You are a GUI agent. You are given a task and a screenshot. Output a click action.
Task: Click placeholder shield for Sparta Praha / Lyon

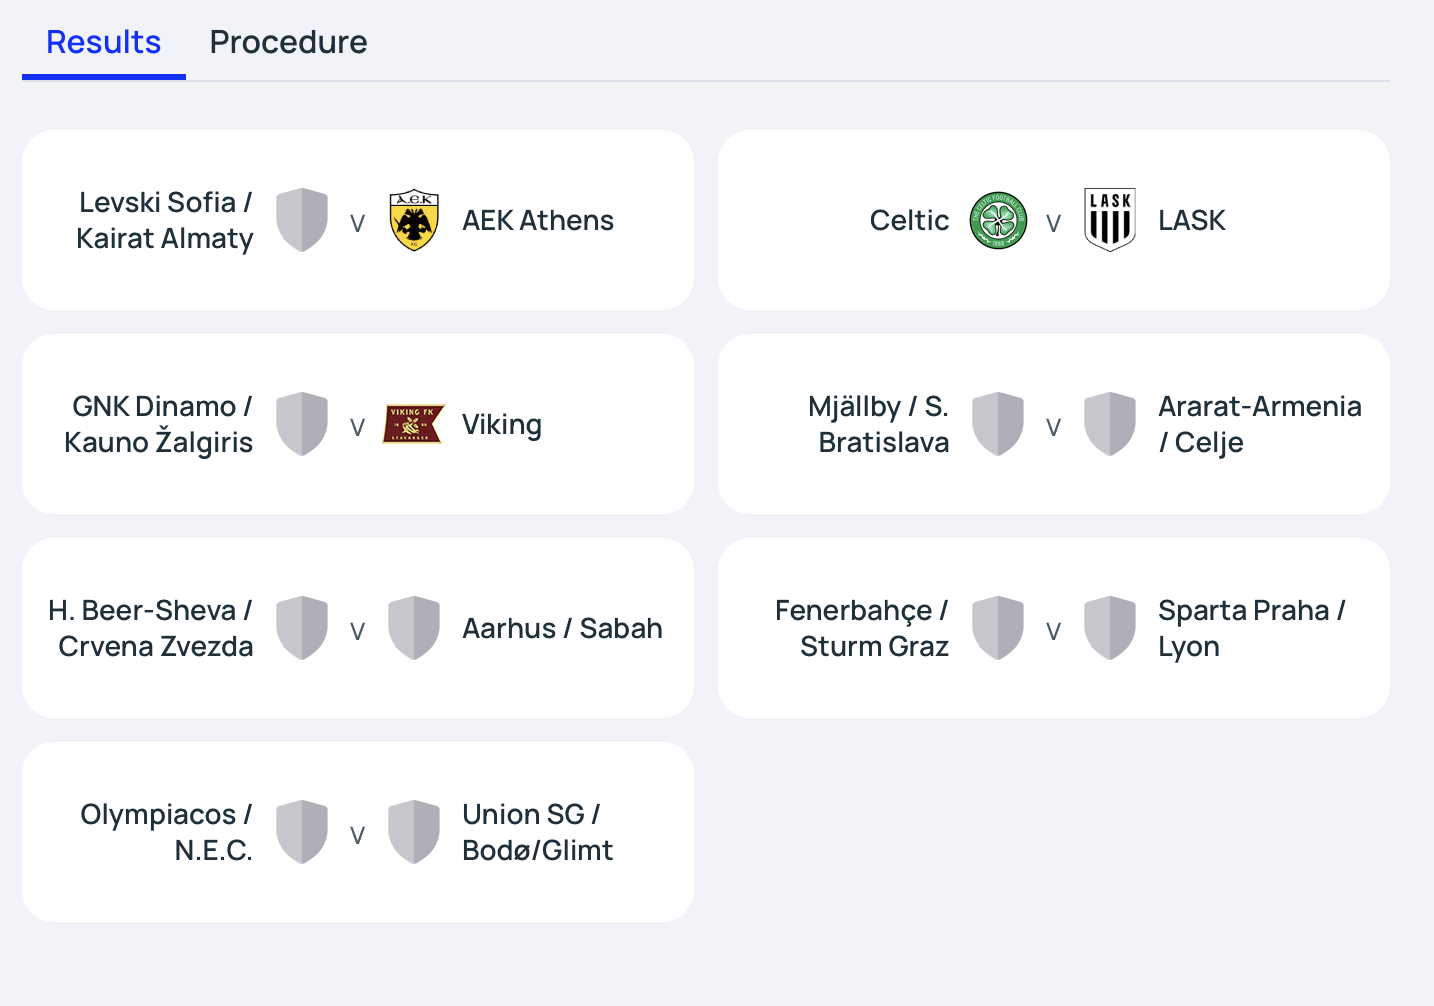1110,628
